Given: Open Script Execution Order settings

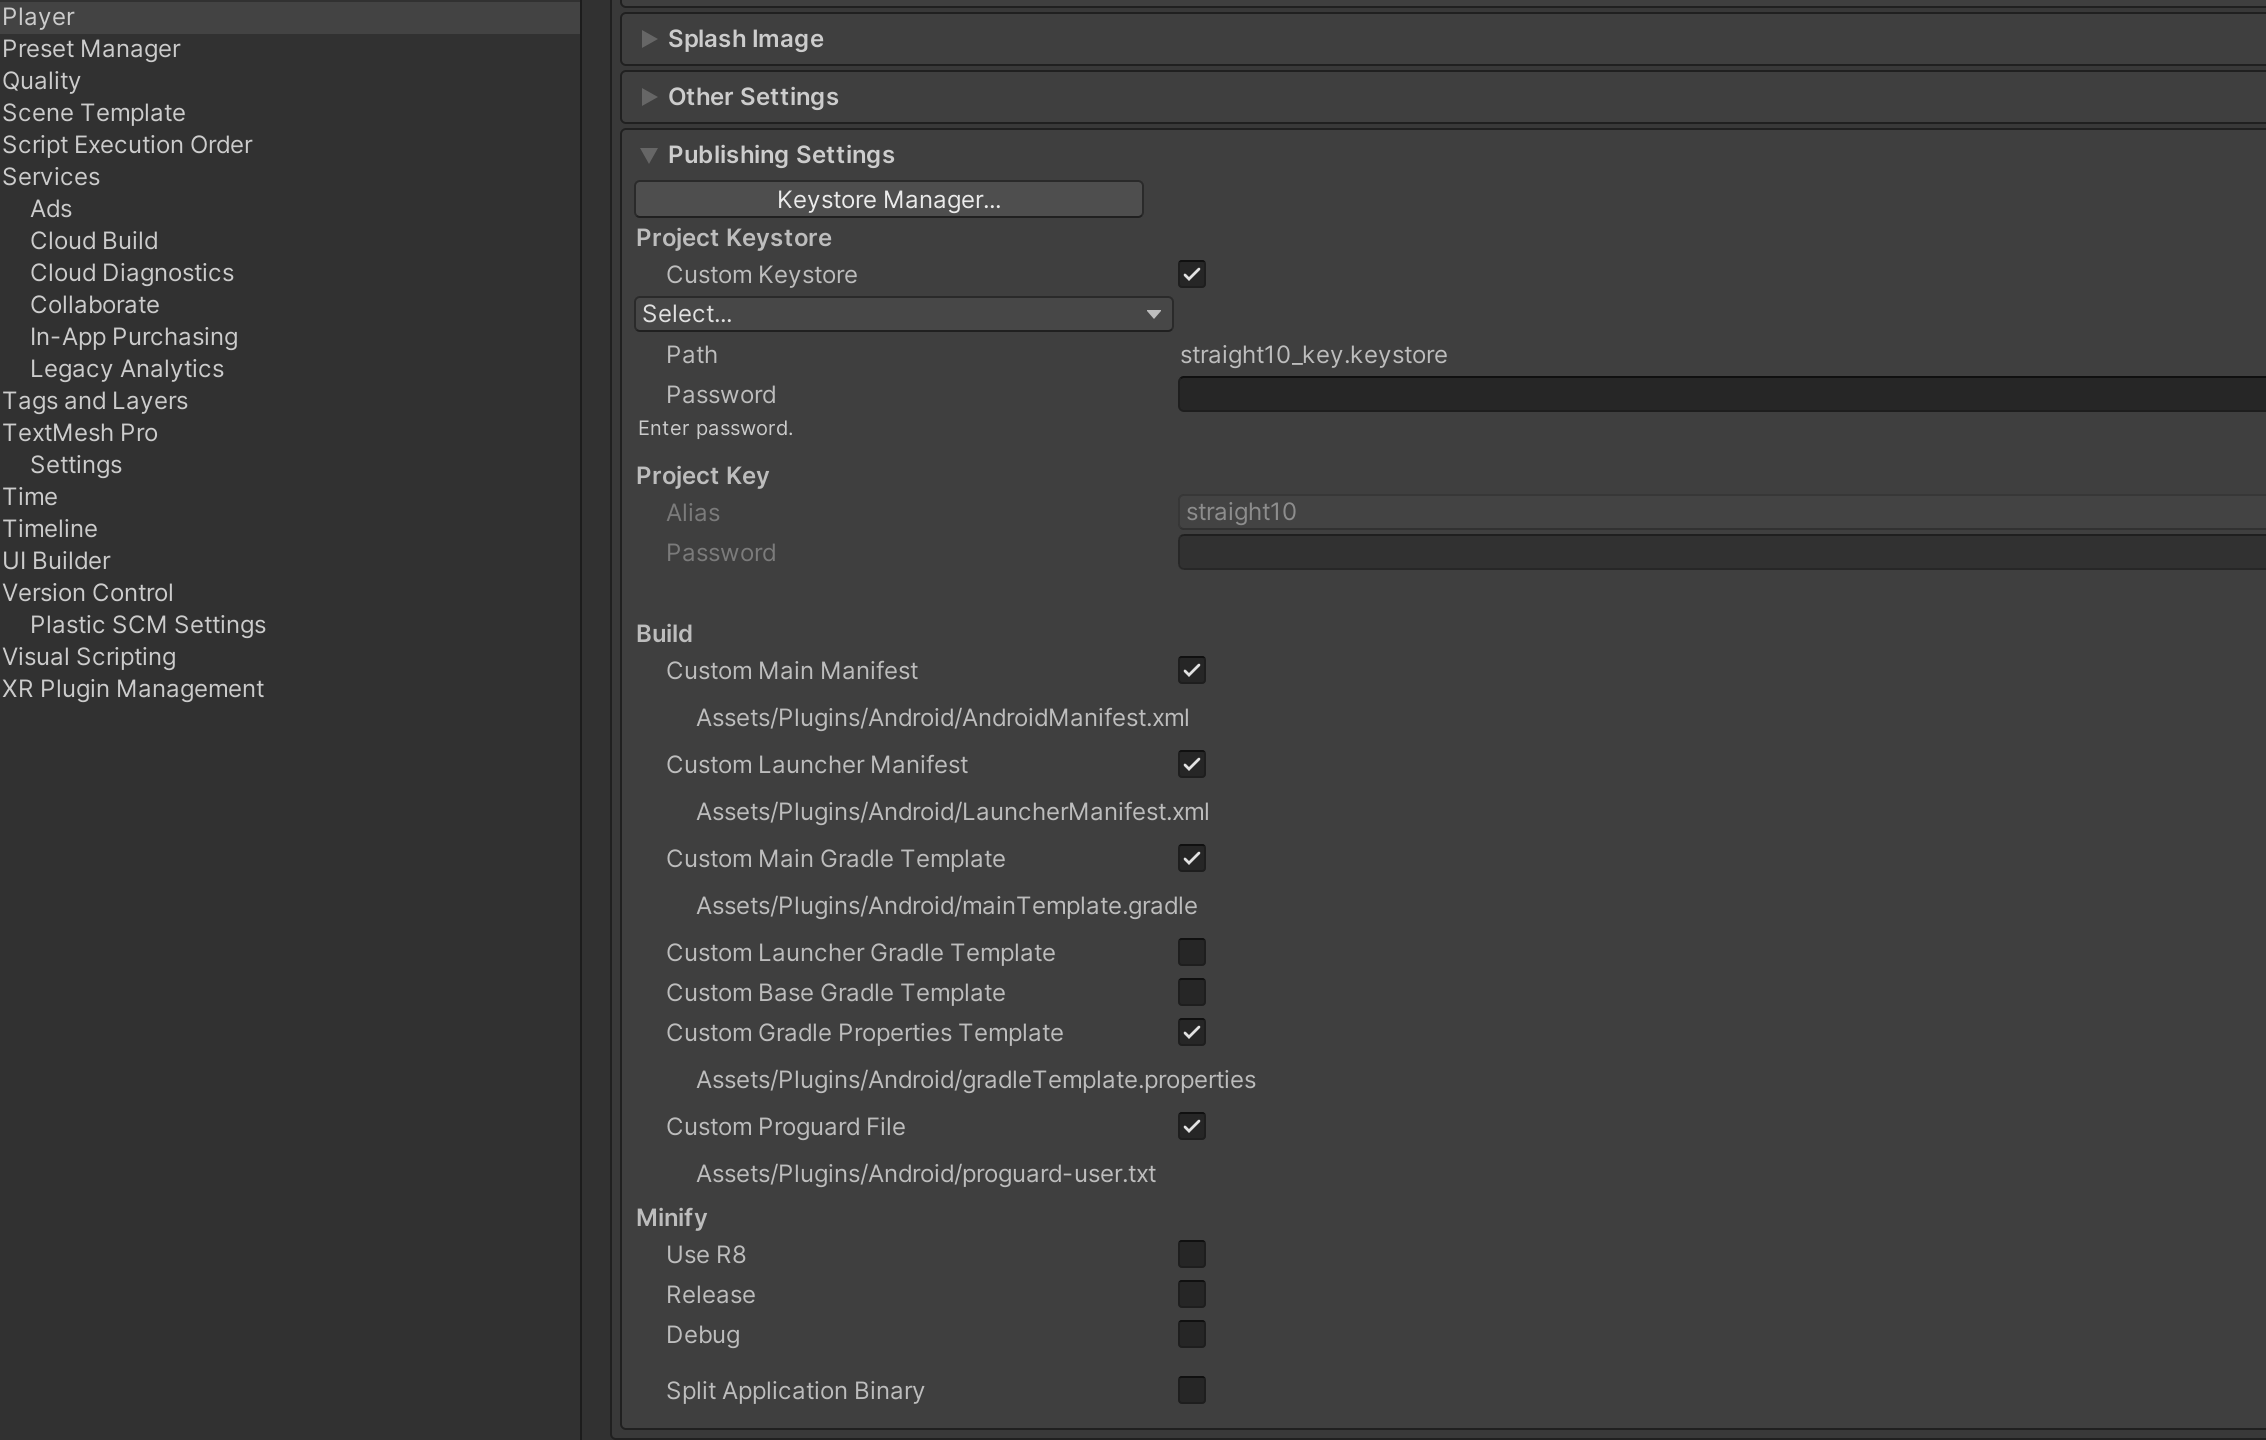Looking at the screenshot, I should 127,145.
